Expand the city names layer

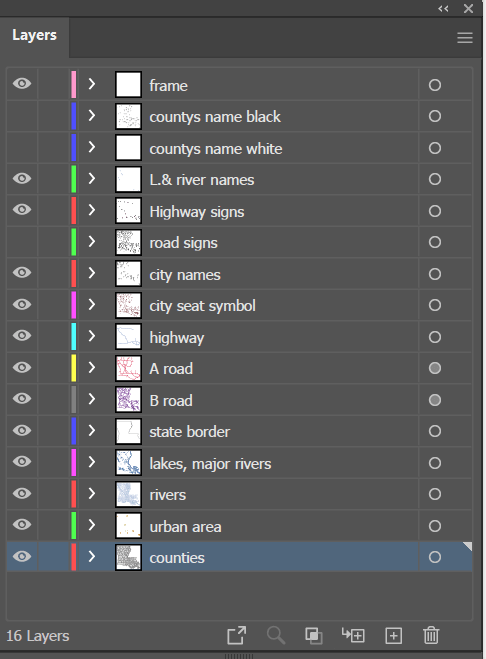[92, 273]
